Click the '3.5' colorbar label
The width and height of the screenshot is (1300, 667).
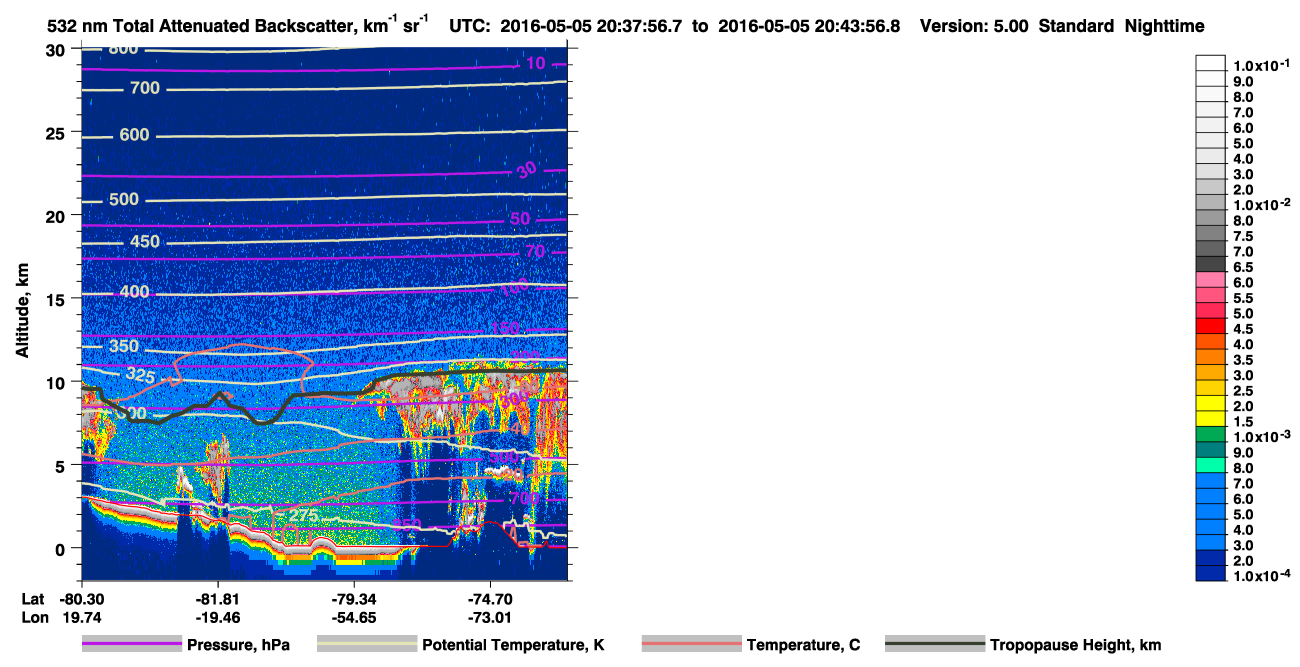tap(1245, 360)
